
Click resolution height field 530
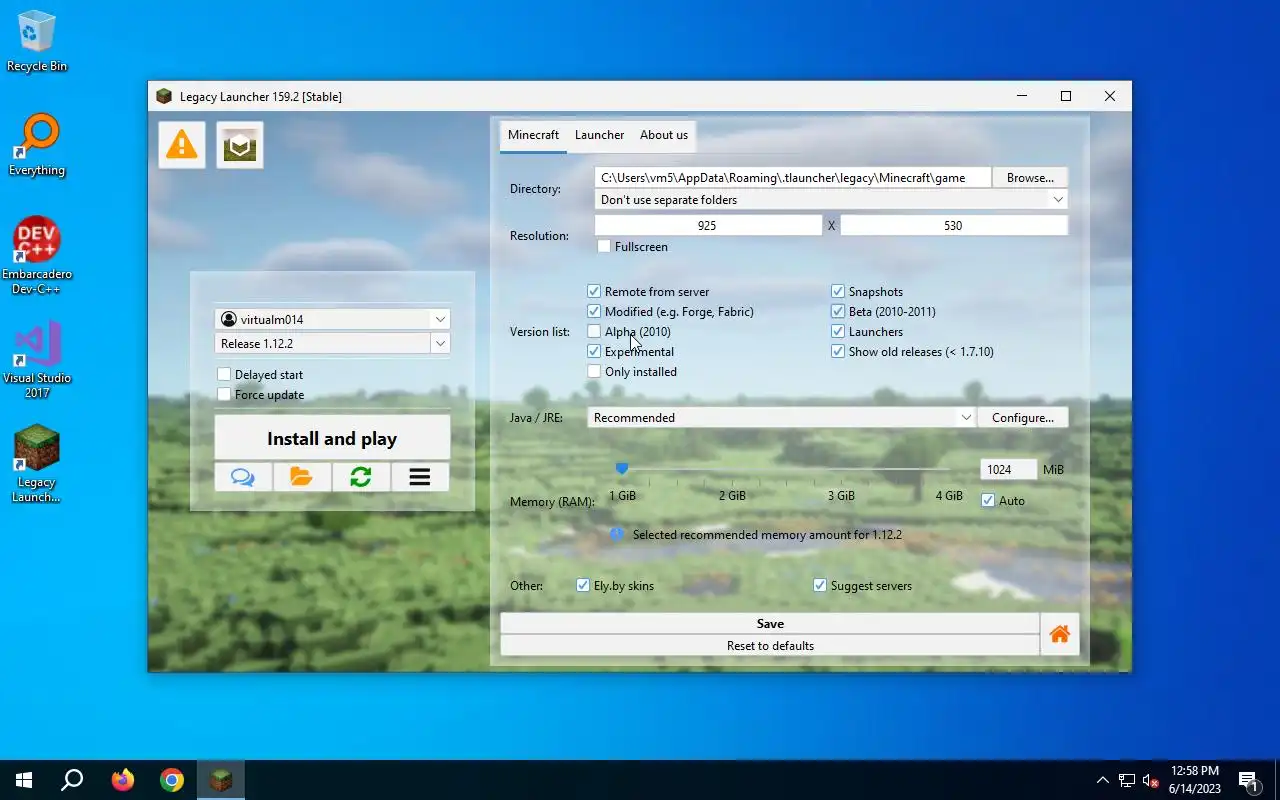point(954,225)
